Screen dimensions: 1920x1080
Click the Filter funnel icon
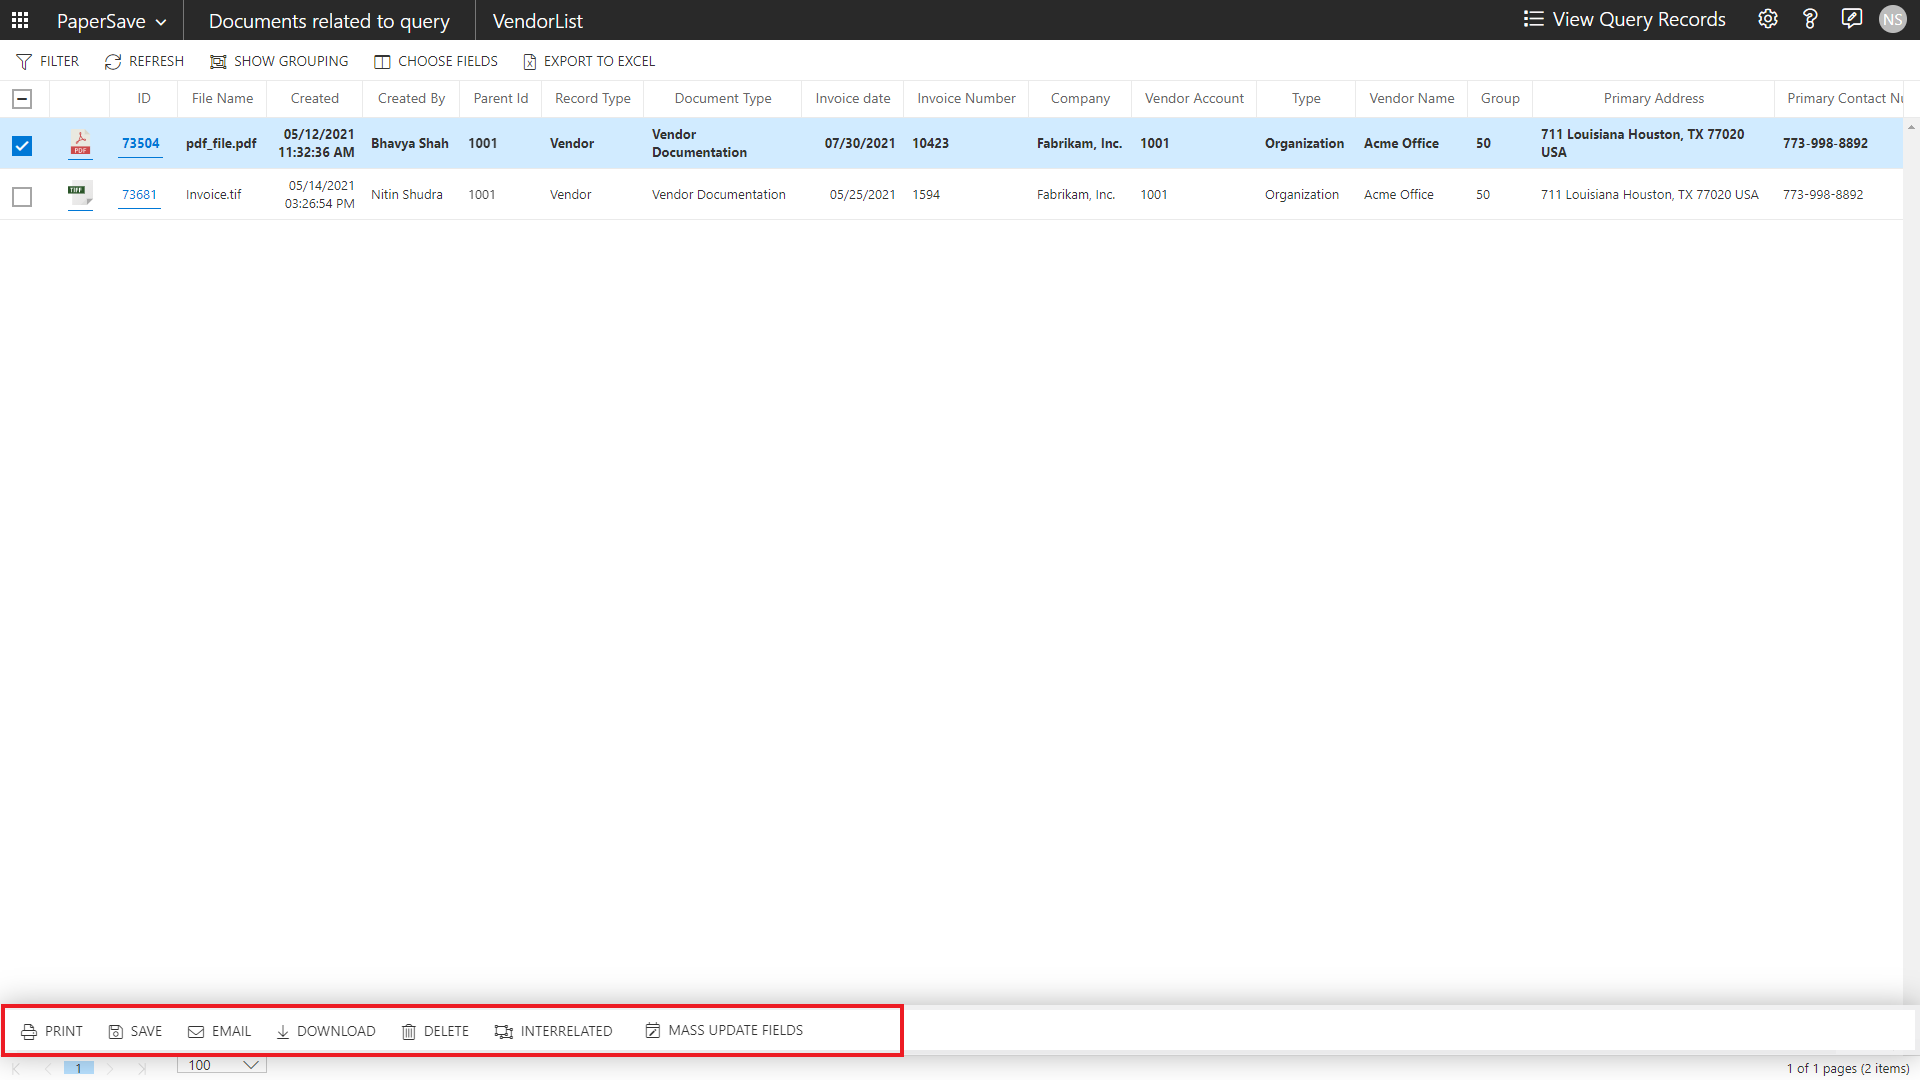pyautogui.click(x=24, y=62)
